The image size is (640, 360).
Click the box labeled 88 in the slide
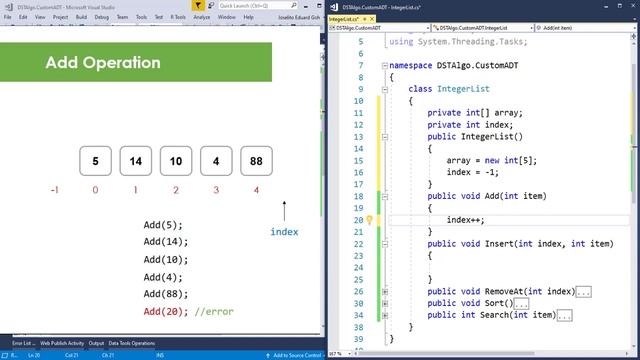256,161
